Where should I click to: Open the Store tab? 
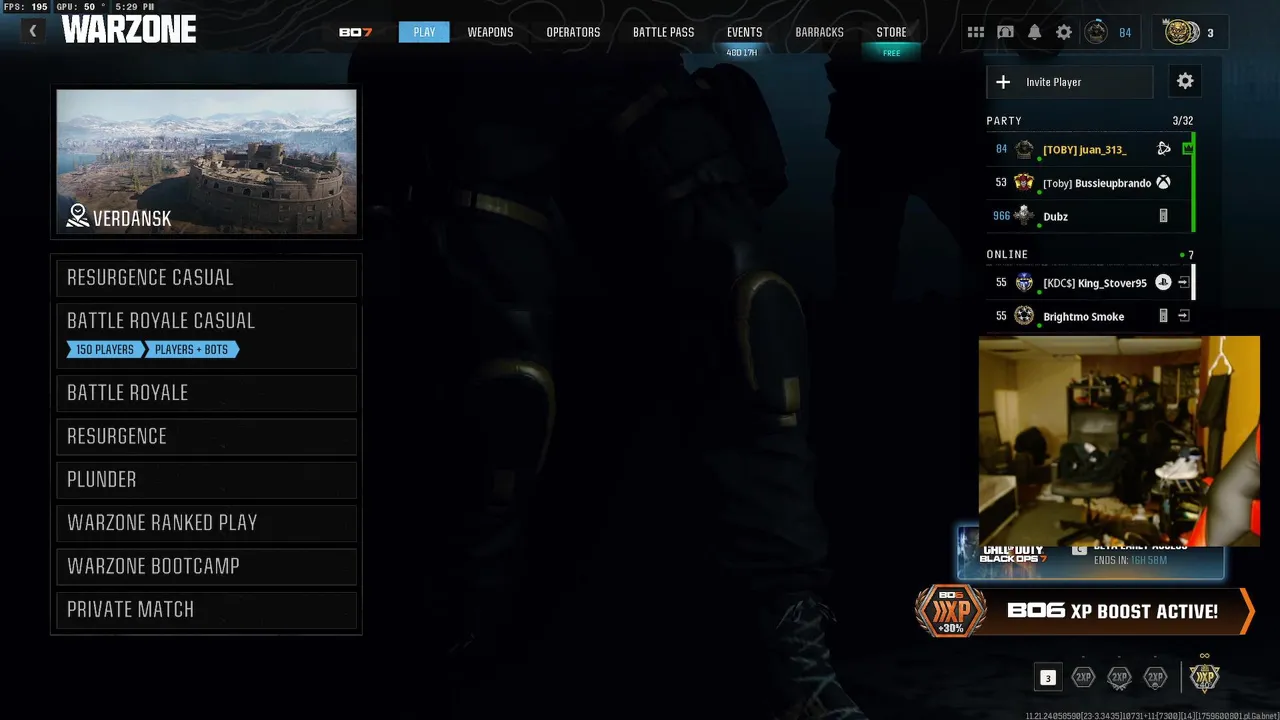point(891,32)
